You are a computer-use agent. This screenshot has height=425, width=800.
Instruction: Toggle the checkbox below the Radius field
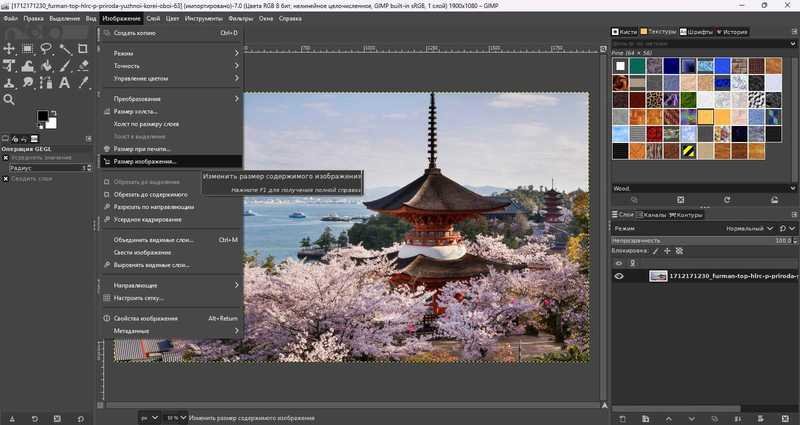point(5,179)
